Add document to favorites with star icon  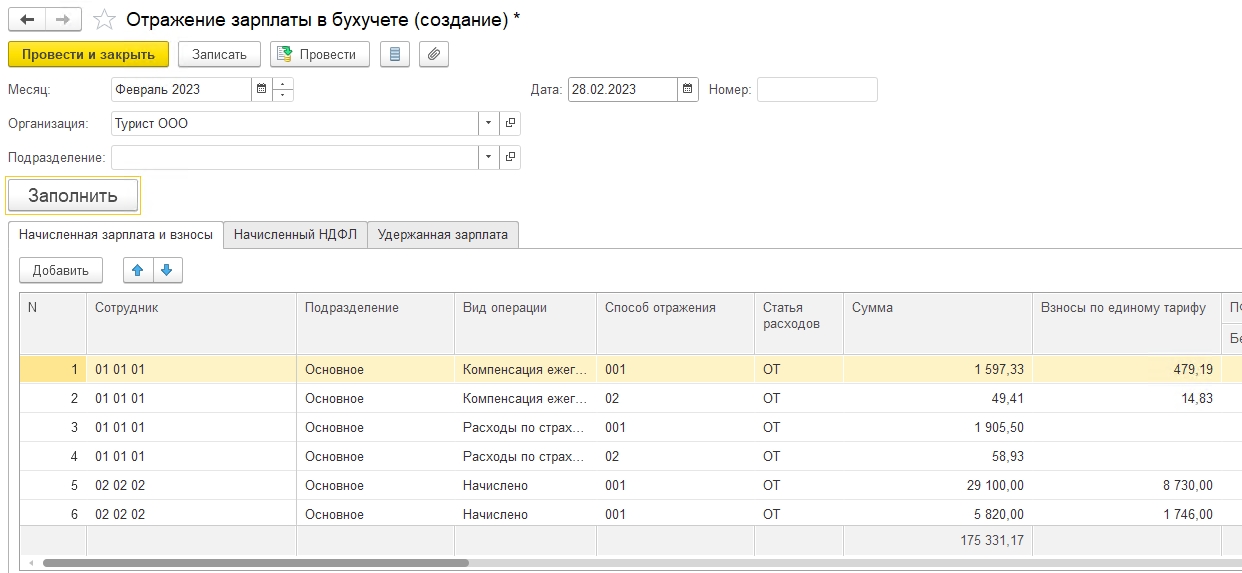point(104,20)
